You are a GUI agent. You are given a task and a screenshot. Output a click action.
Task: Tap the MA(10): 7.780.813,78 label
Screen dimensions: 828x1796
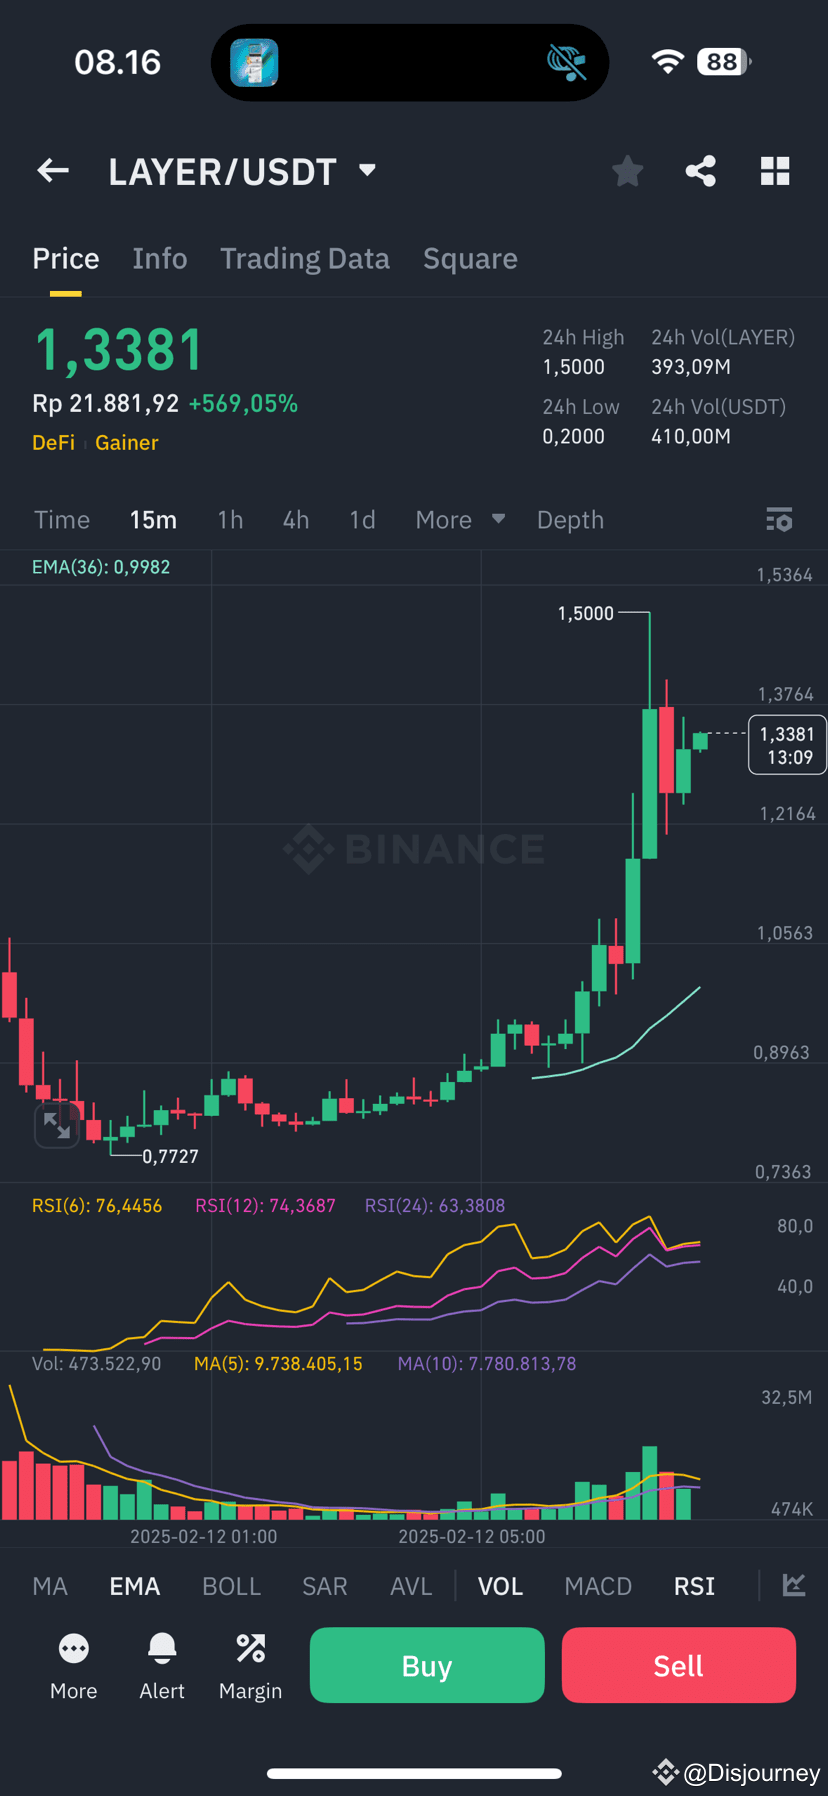click(487, 1364)
